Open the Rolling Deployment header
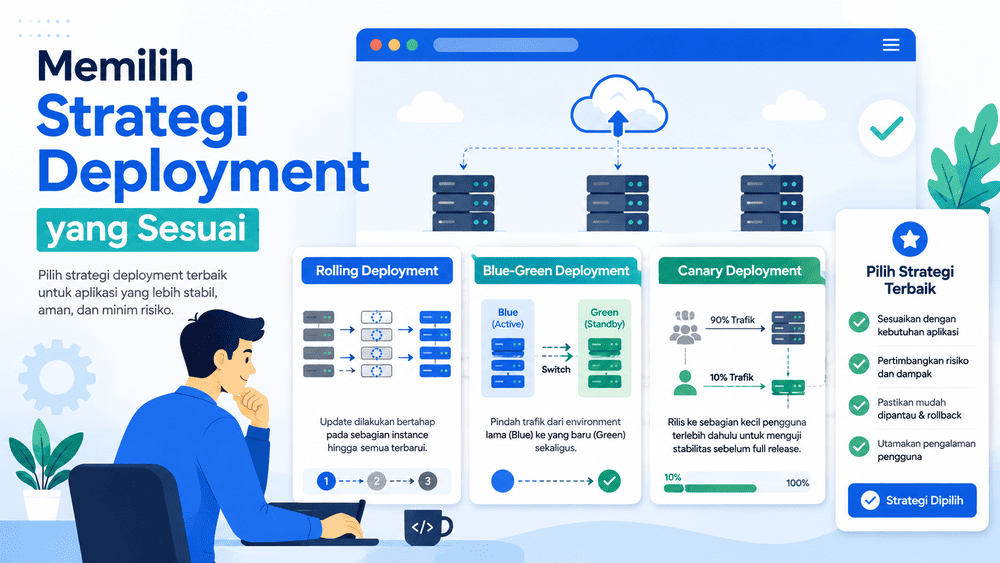1000x563 pixels. [x=377, y=270]
